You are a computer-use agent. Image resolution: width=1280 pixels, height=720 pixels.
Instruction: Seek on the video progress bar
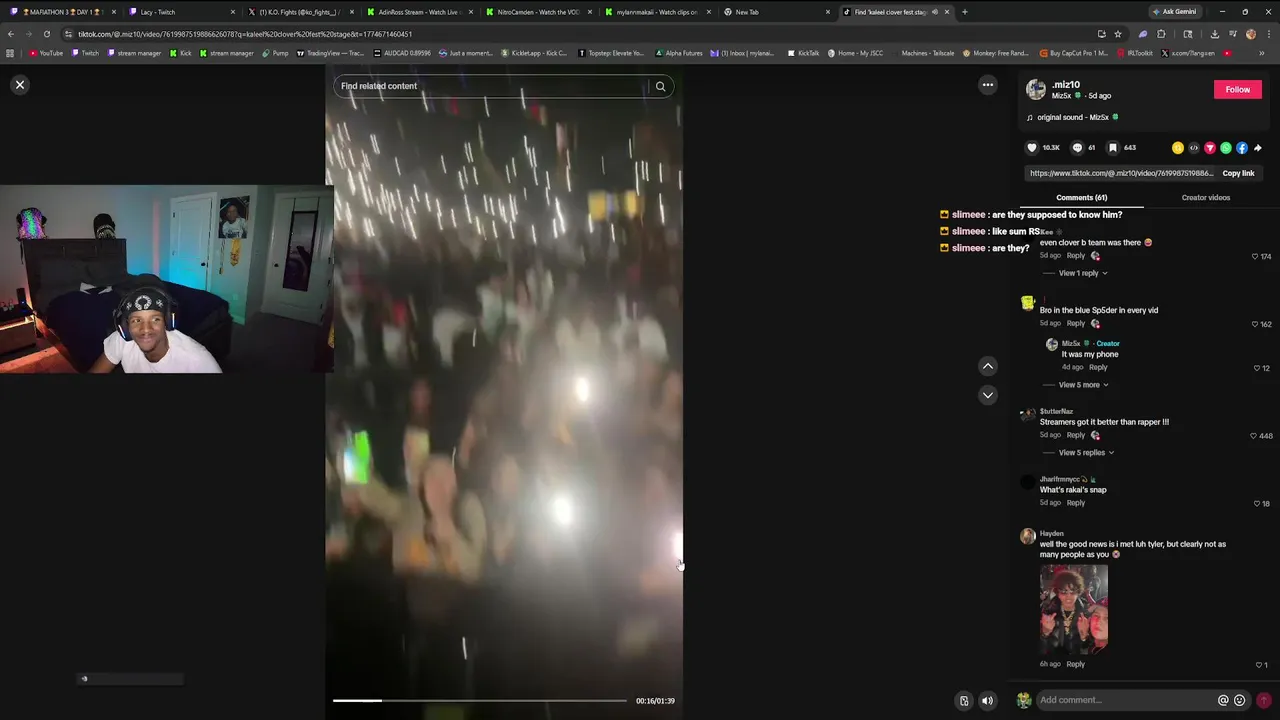(x=480, y=701)
